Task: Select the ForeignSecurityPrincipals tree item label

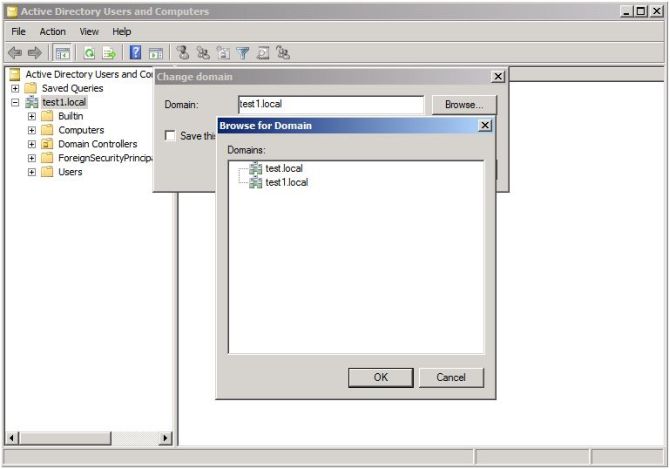Action: (105, 158)
